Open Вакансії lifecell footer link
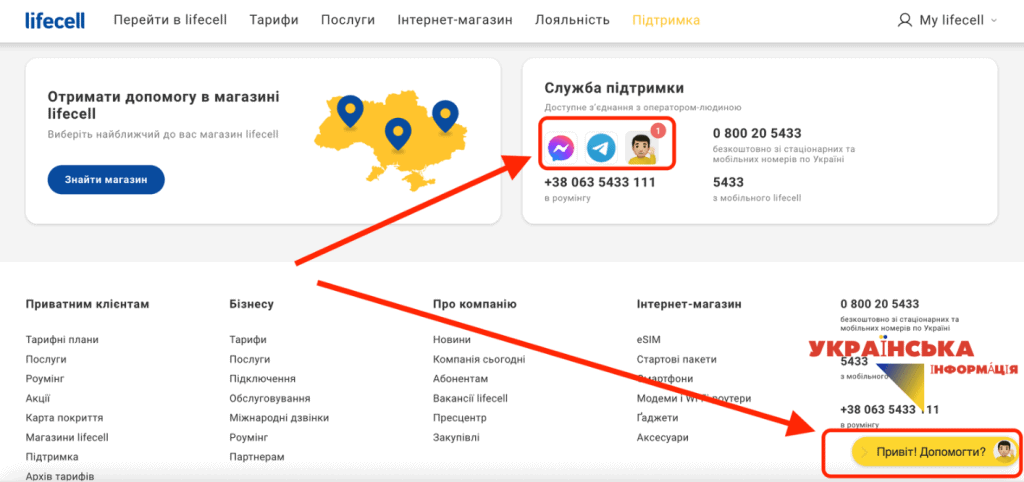 point(470,398)
